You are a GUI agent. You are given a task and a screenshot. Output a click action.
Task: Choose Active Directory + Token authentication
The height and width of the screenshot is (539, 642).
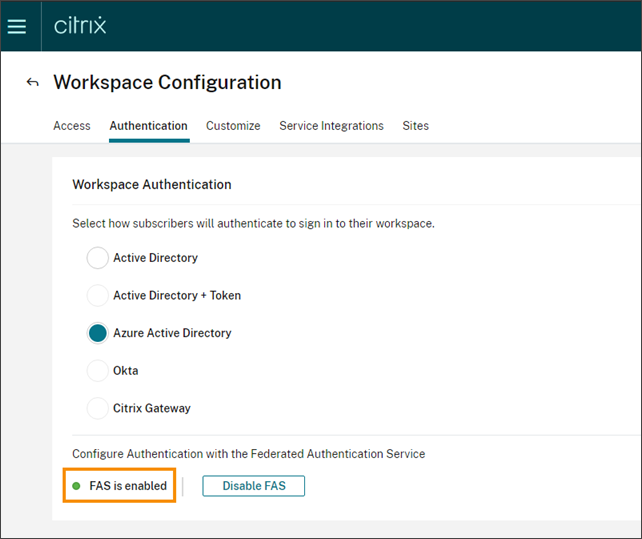[x=97, y=296]
